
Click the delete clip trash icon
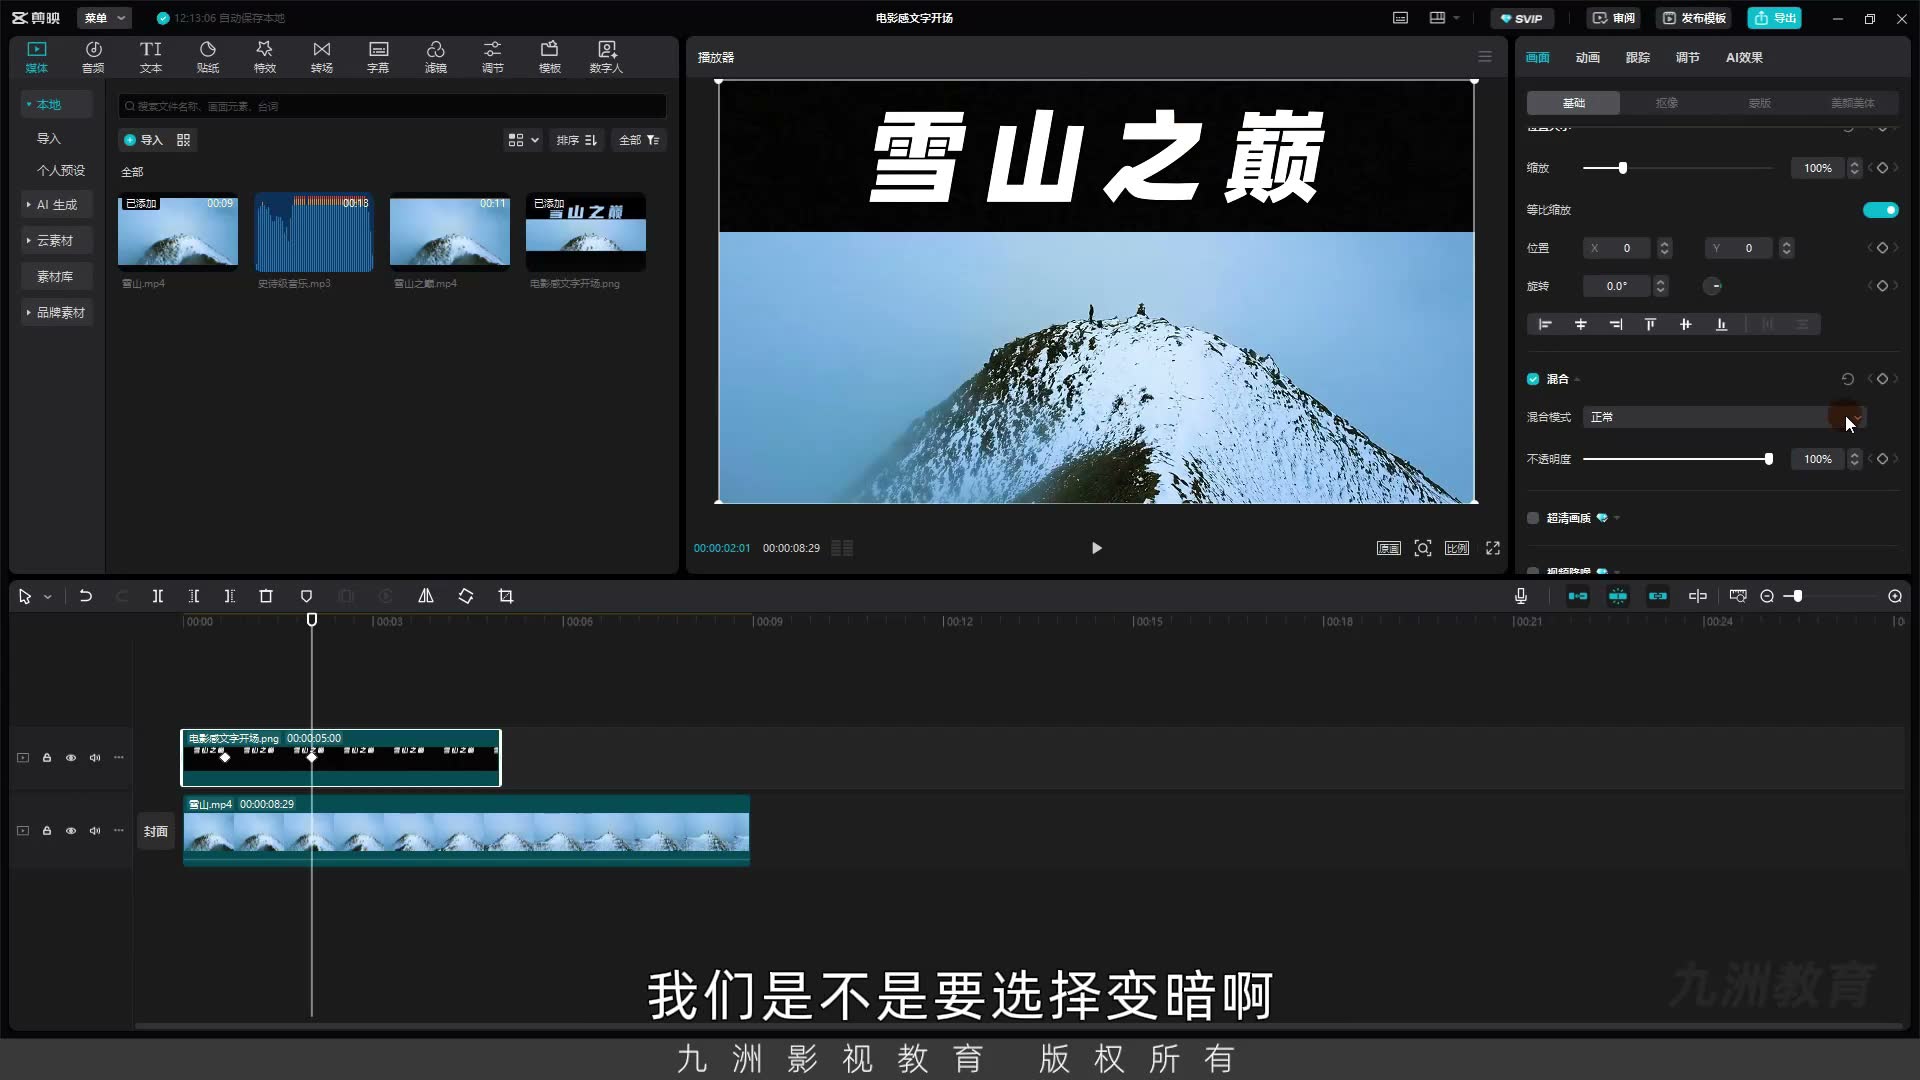pos(266,596)
